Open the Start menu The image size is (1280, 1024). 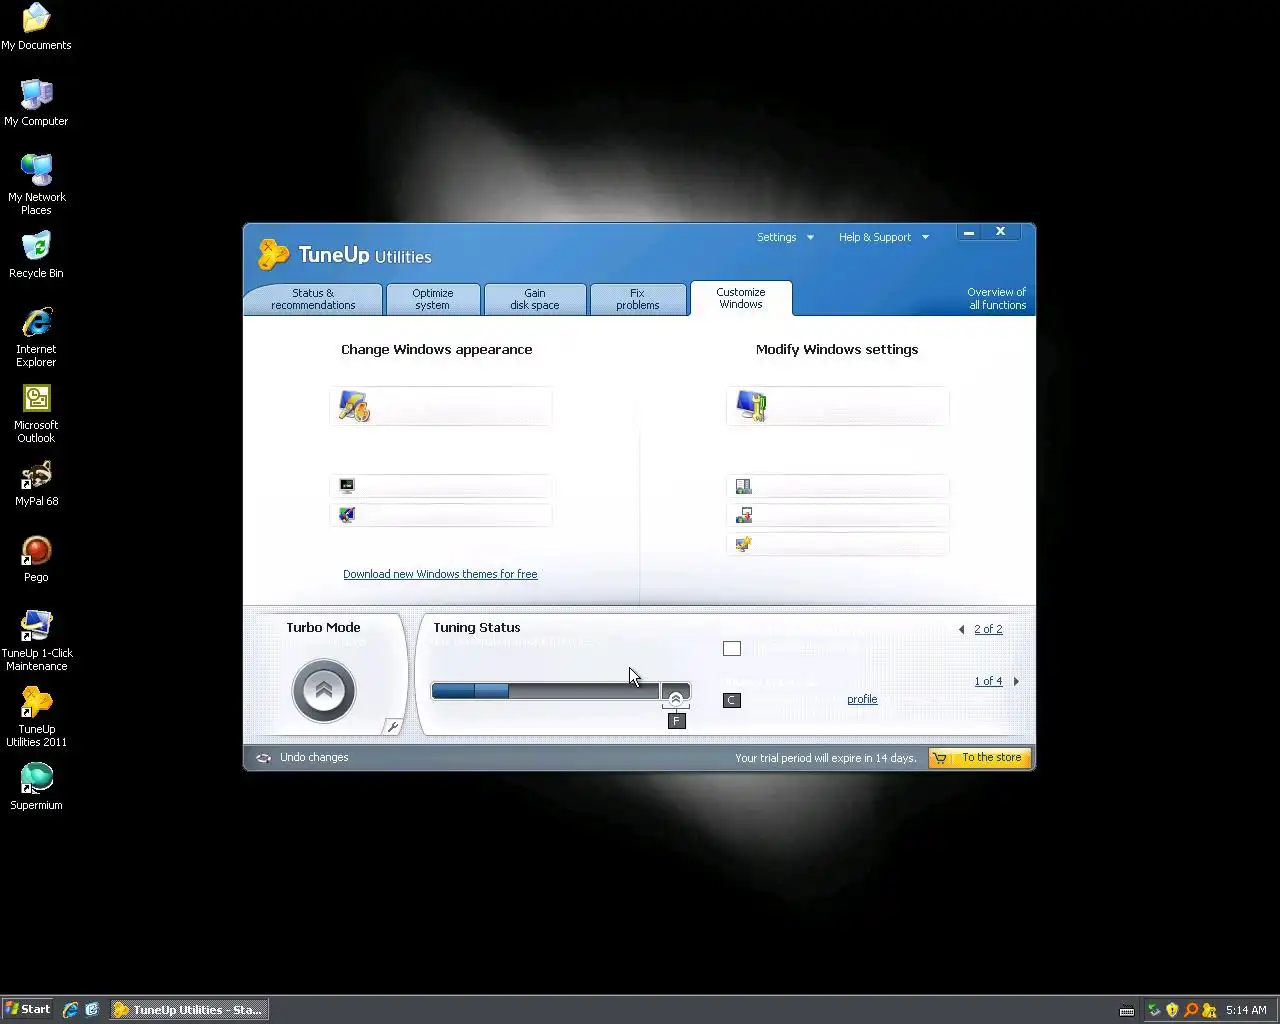pyautogui.click(x=28, y=1010)
